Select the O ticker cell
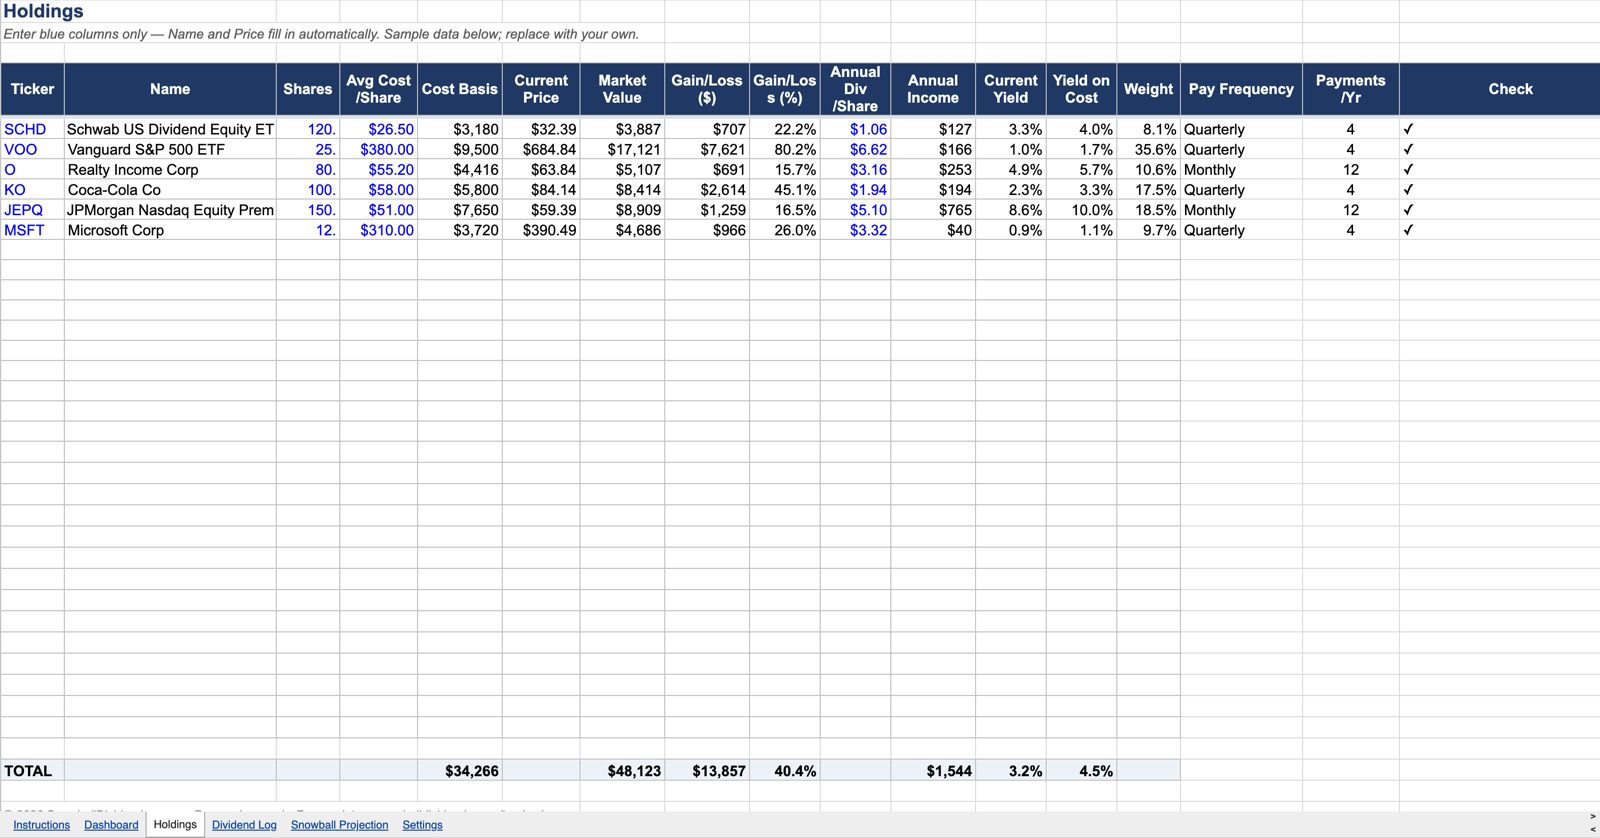1600x838 pixels. (33, 170)
